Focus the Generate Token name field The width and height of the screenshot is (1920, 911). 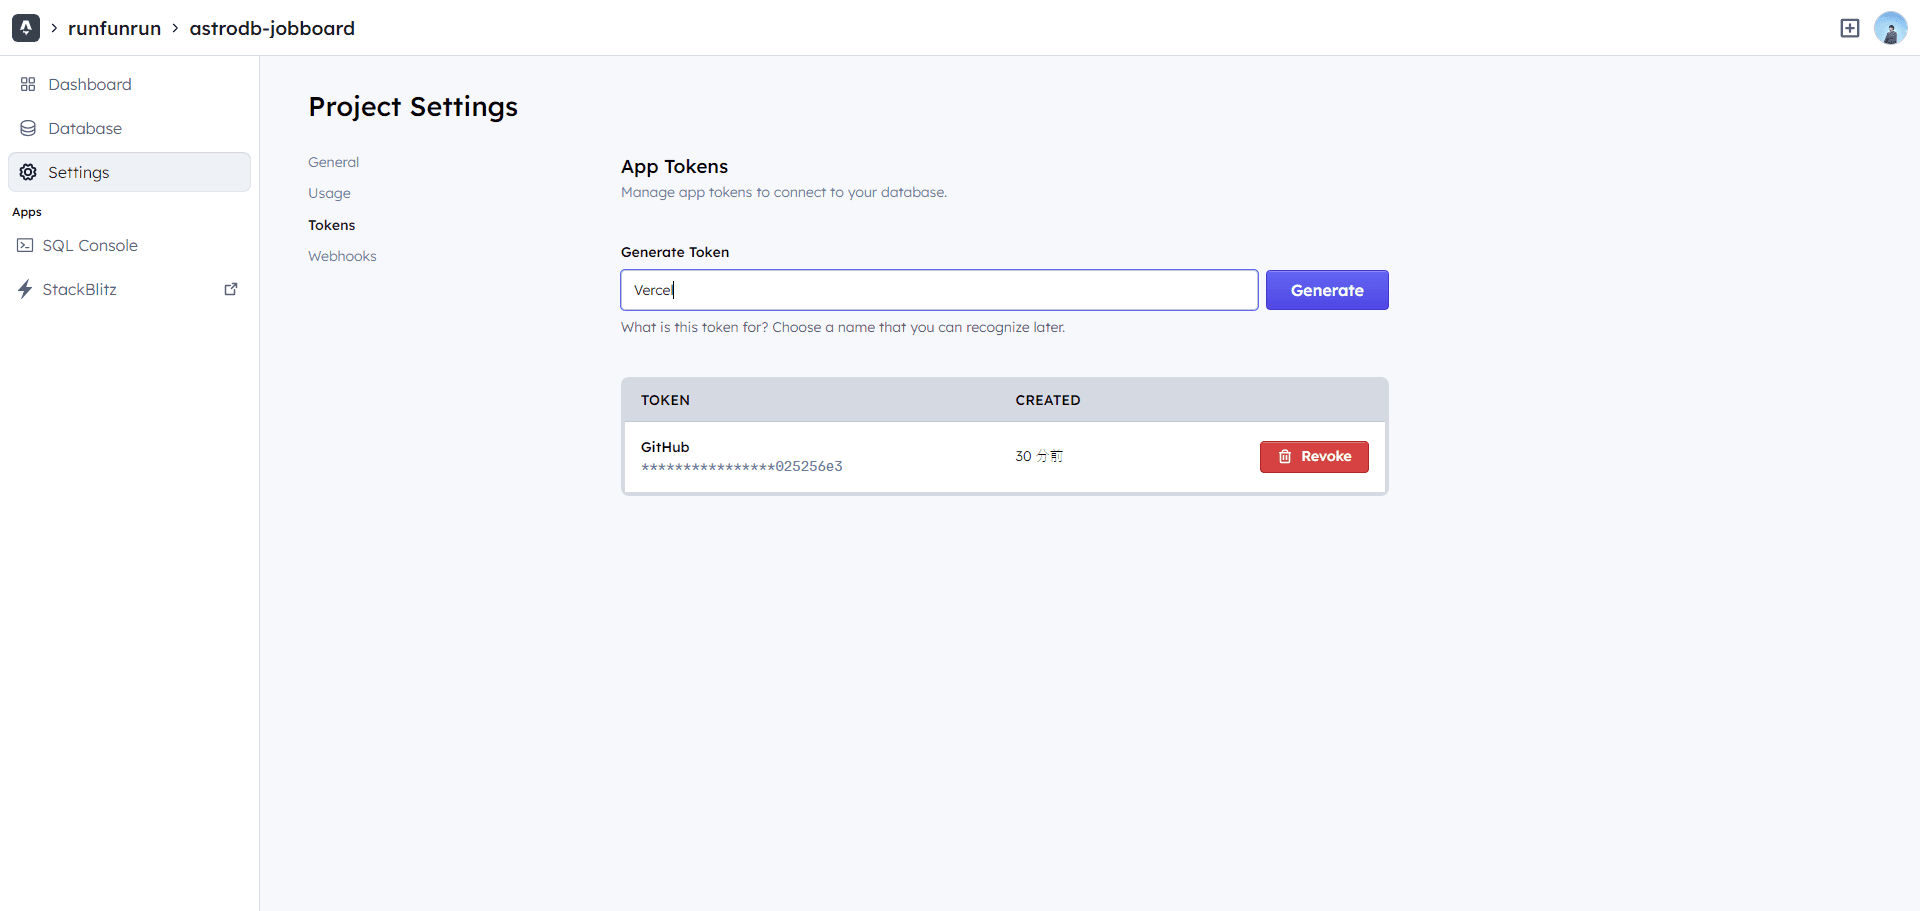pyautogui.click(x=939, y=290)
